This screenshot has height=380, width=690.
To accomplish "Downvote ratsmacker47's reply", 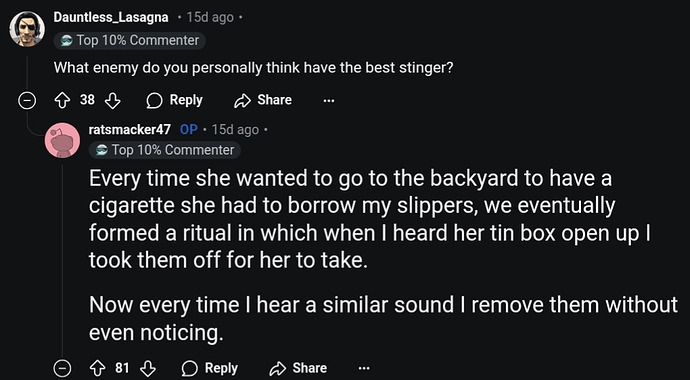I will [x=148, y=369].
